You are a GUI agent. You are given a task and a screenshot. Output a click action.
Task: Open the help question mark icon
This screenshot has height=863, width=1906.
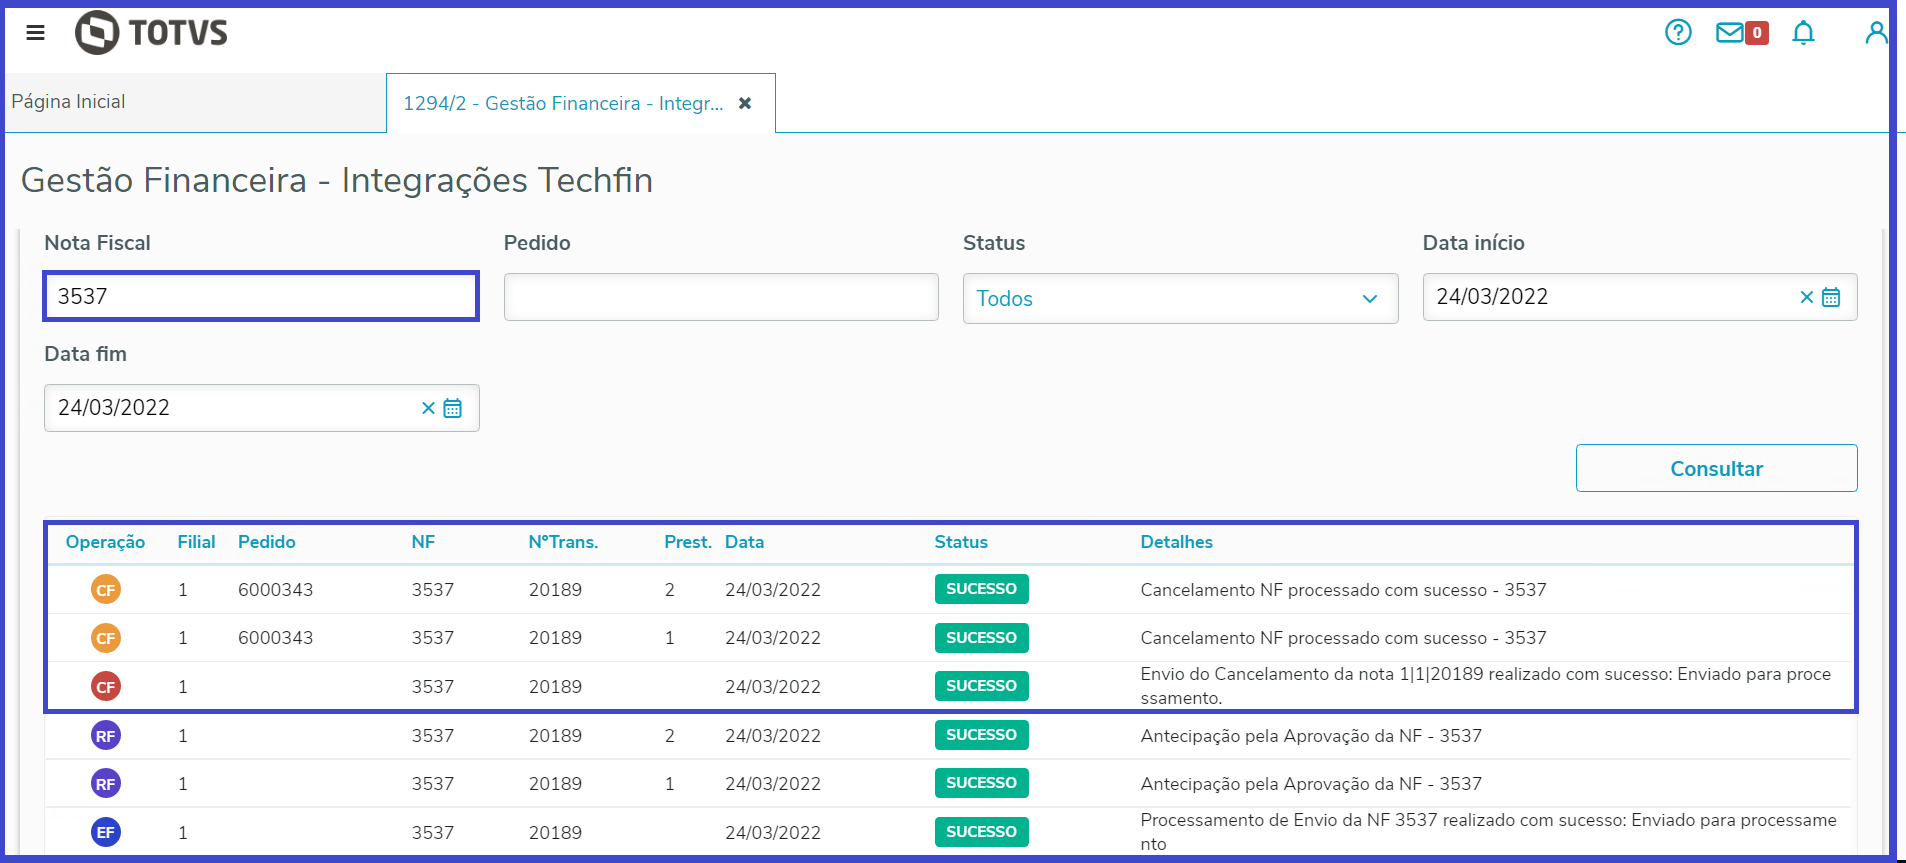click(x=1678, y=33)
